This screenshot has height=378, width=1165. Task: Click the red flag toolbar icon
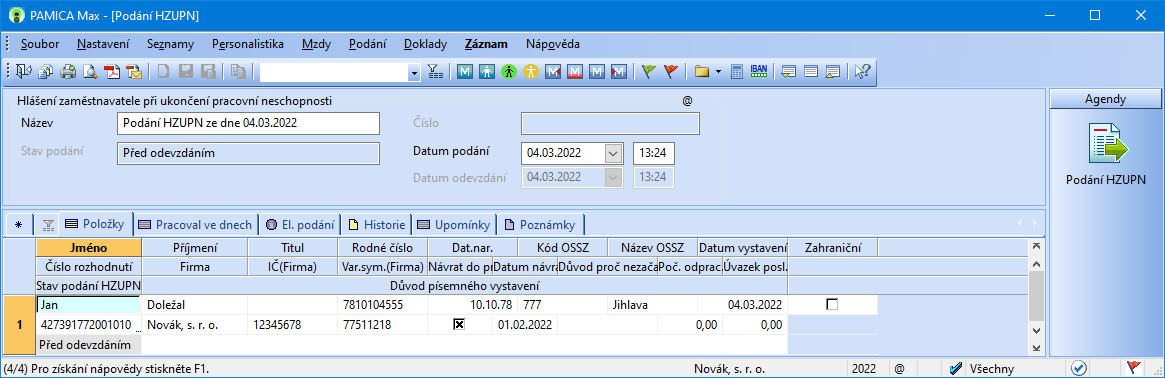coord(671,71)
